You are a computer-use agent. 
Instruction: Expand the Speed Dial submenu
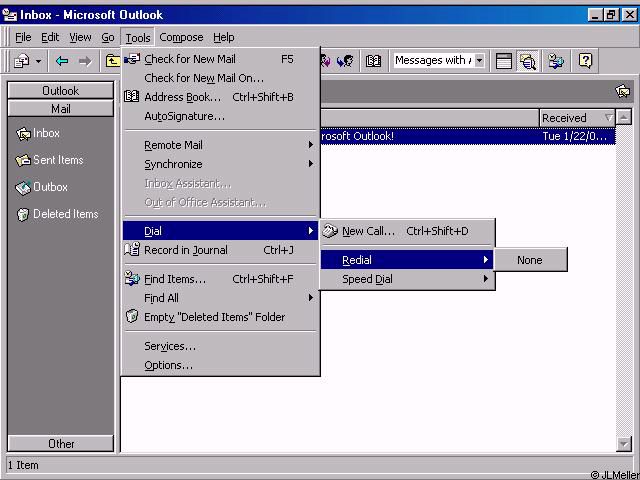click(407, 279)
